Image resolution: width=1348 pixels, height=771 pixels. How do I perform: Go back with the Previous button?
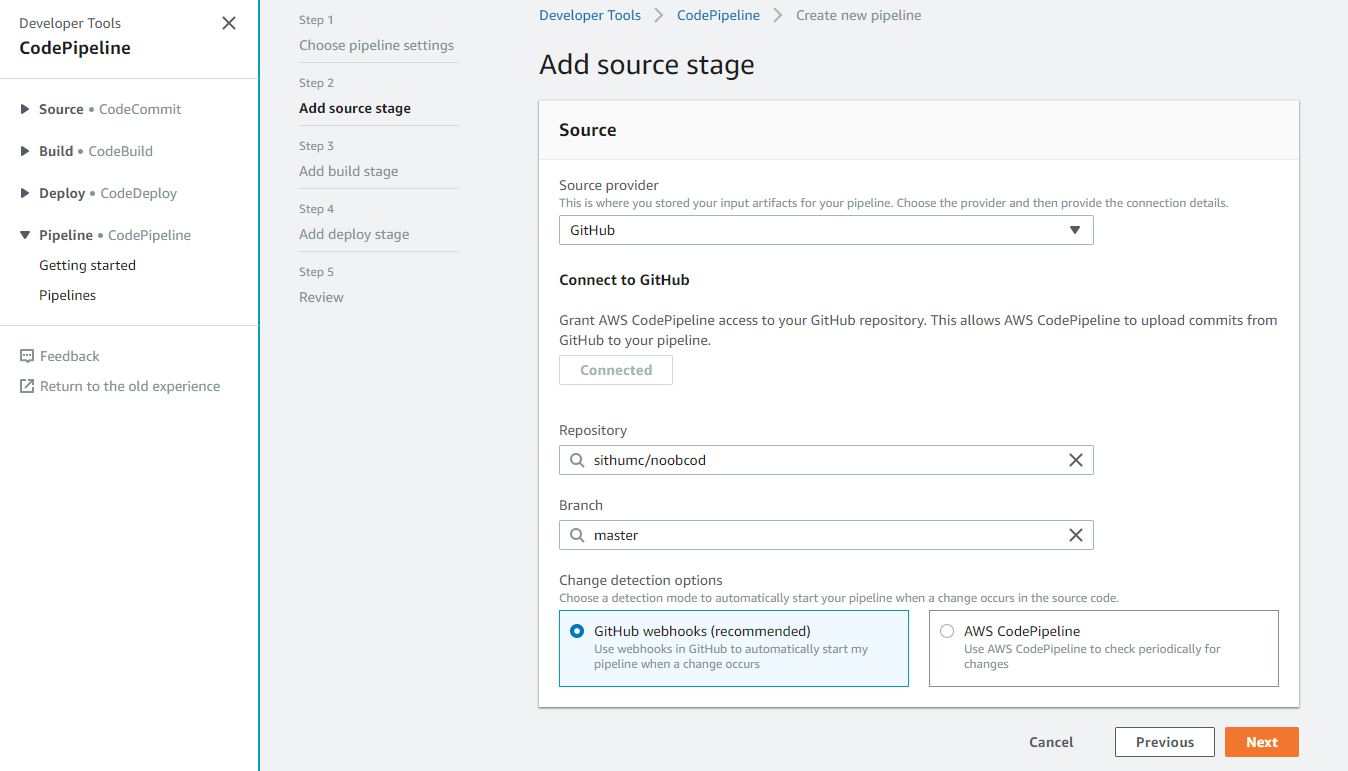tap(1164, 742)
